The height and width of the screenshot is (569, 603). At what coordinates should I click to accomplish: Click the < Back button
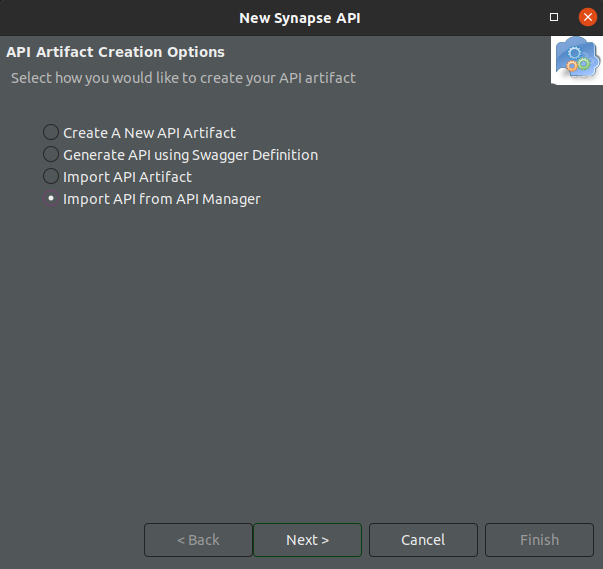[198, 540]
